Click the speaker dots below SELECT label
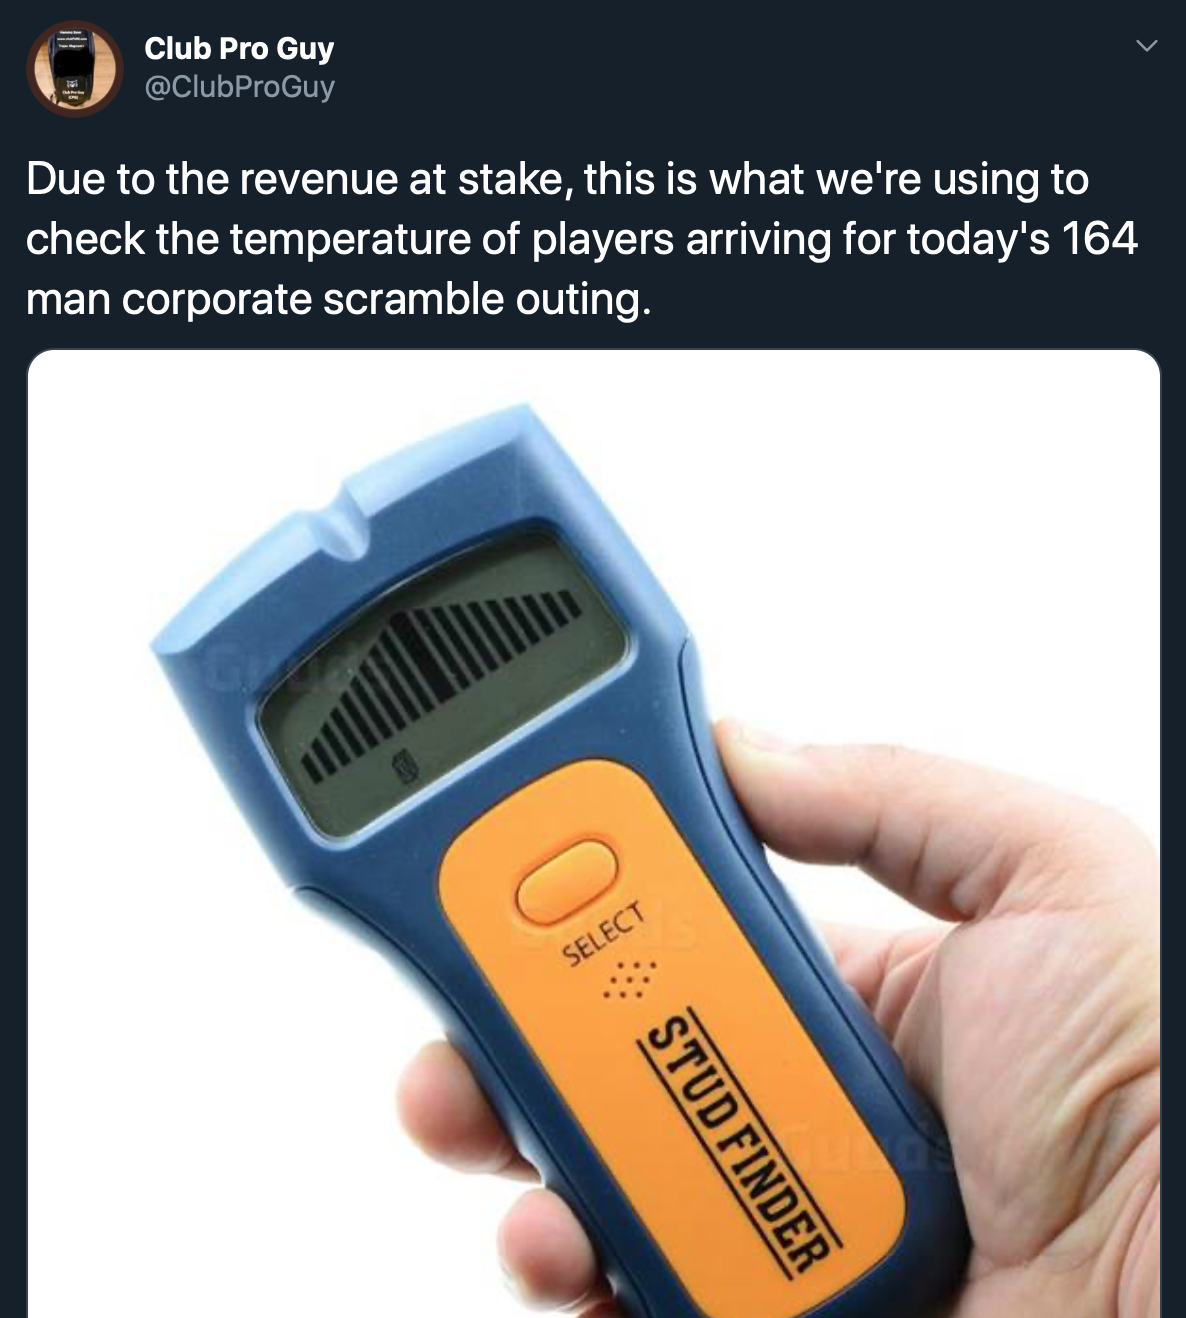 (629, 981)
